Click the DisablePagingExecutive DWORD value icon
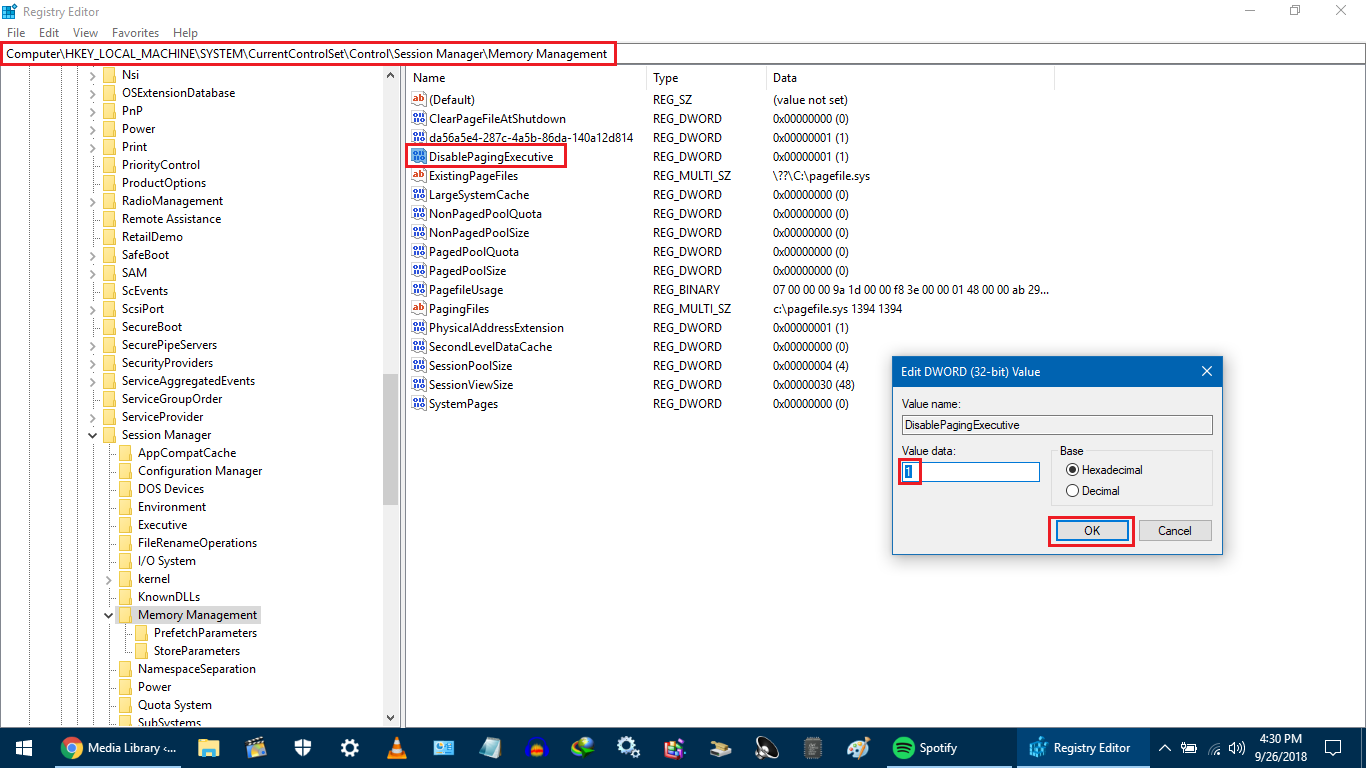Viewport: 1366px width, 768px height. click(419, 157)
